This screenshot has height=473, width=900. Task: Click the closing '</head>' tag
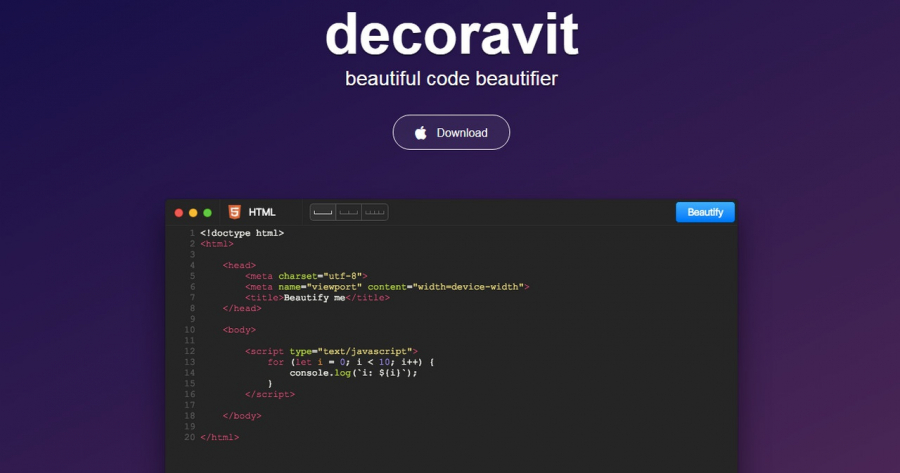242,308
